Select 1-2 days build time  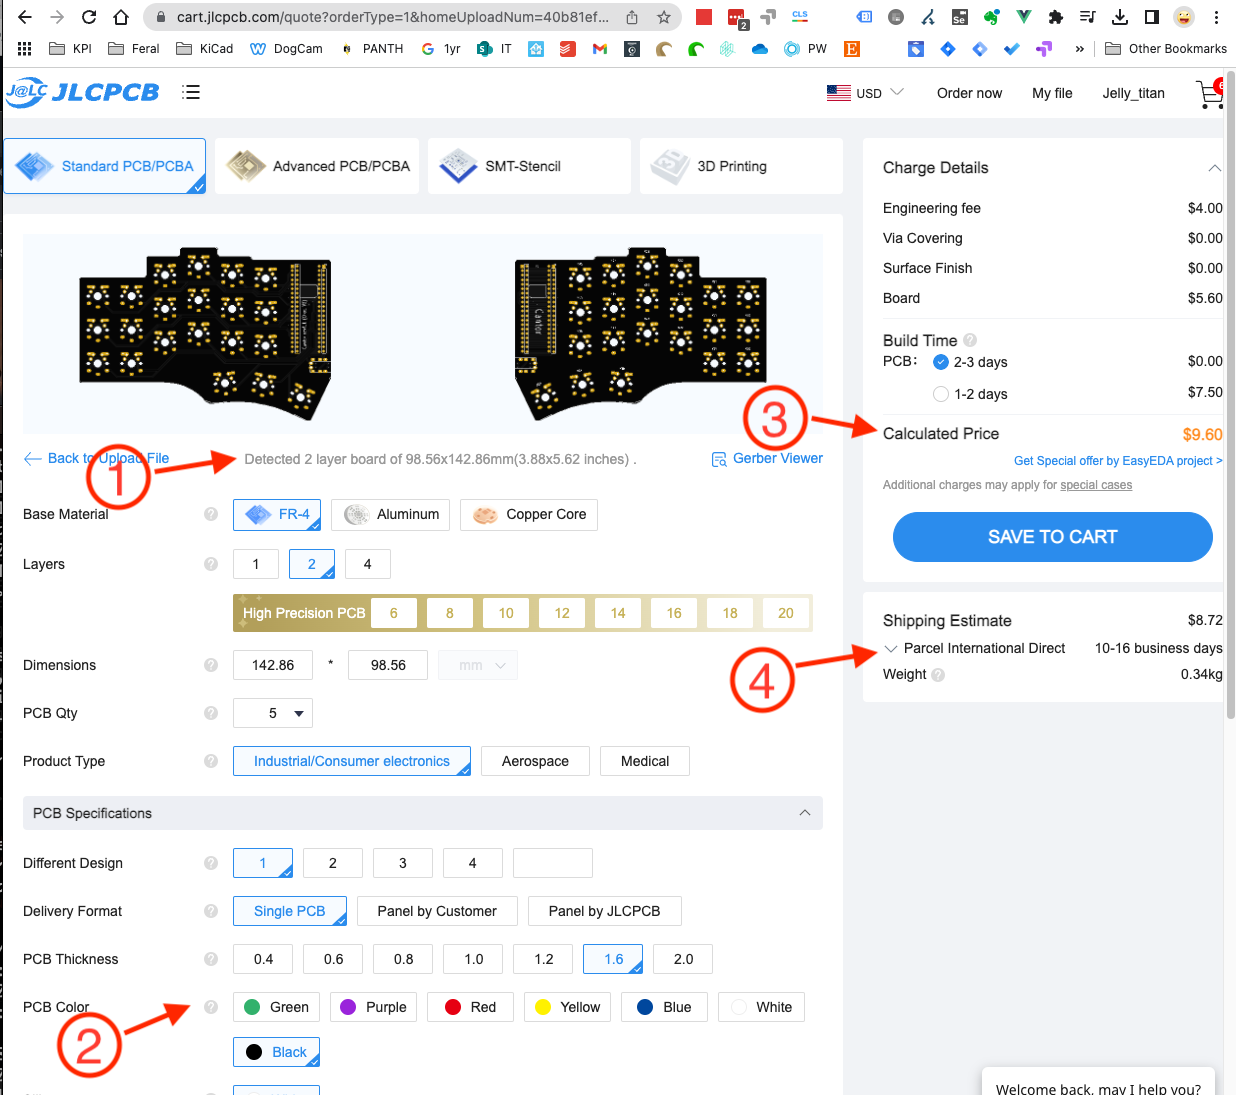[x=941, y=394]
